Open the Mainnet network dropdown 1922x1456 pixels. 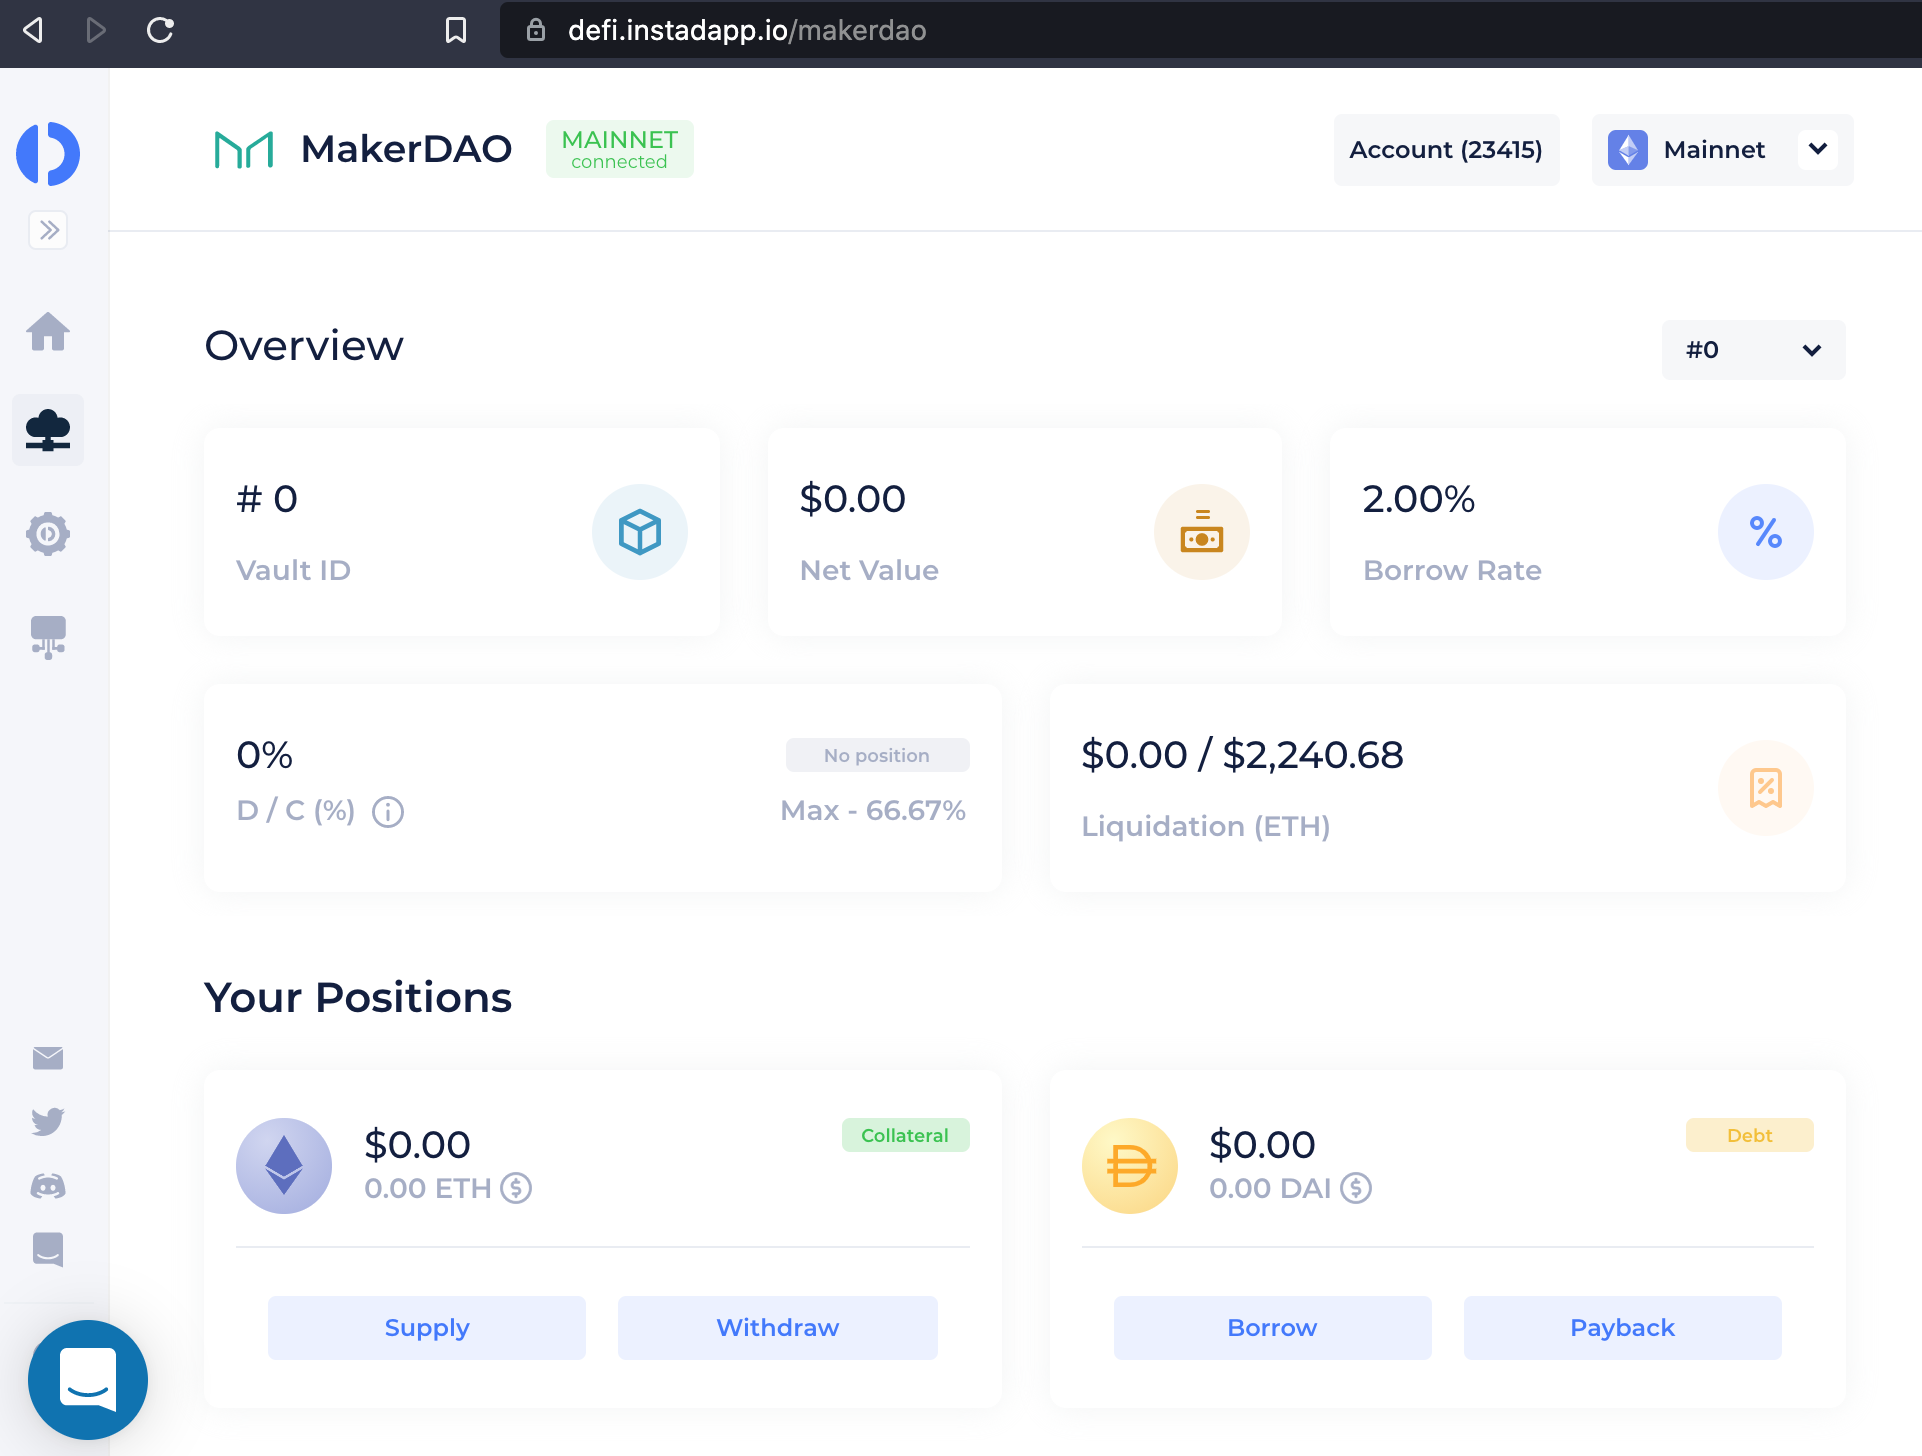tap(1722, 150)
